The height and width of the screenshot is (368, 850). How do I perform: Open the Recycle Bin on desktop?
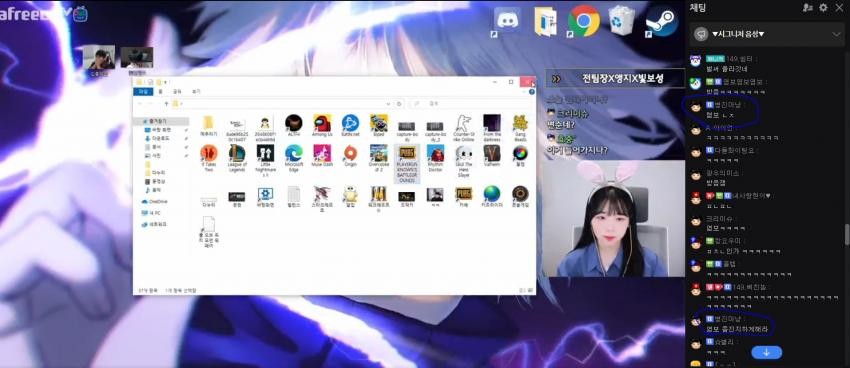point(621,21)
